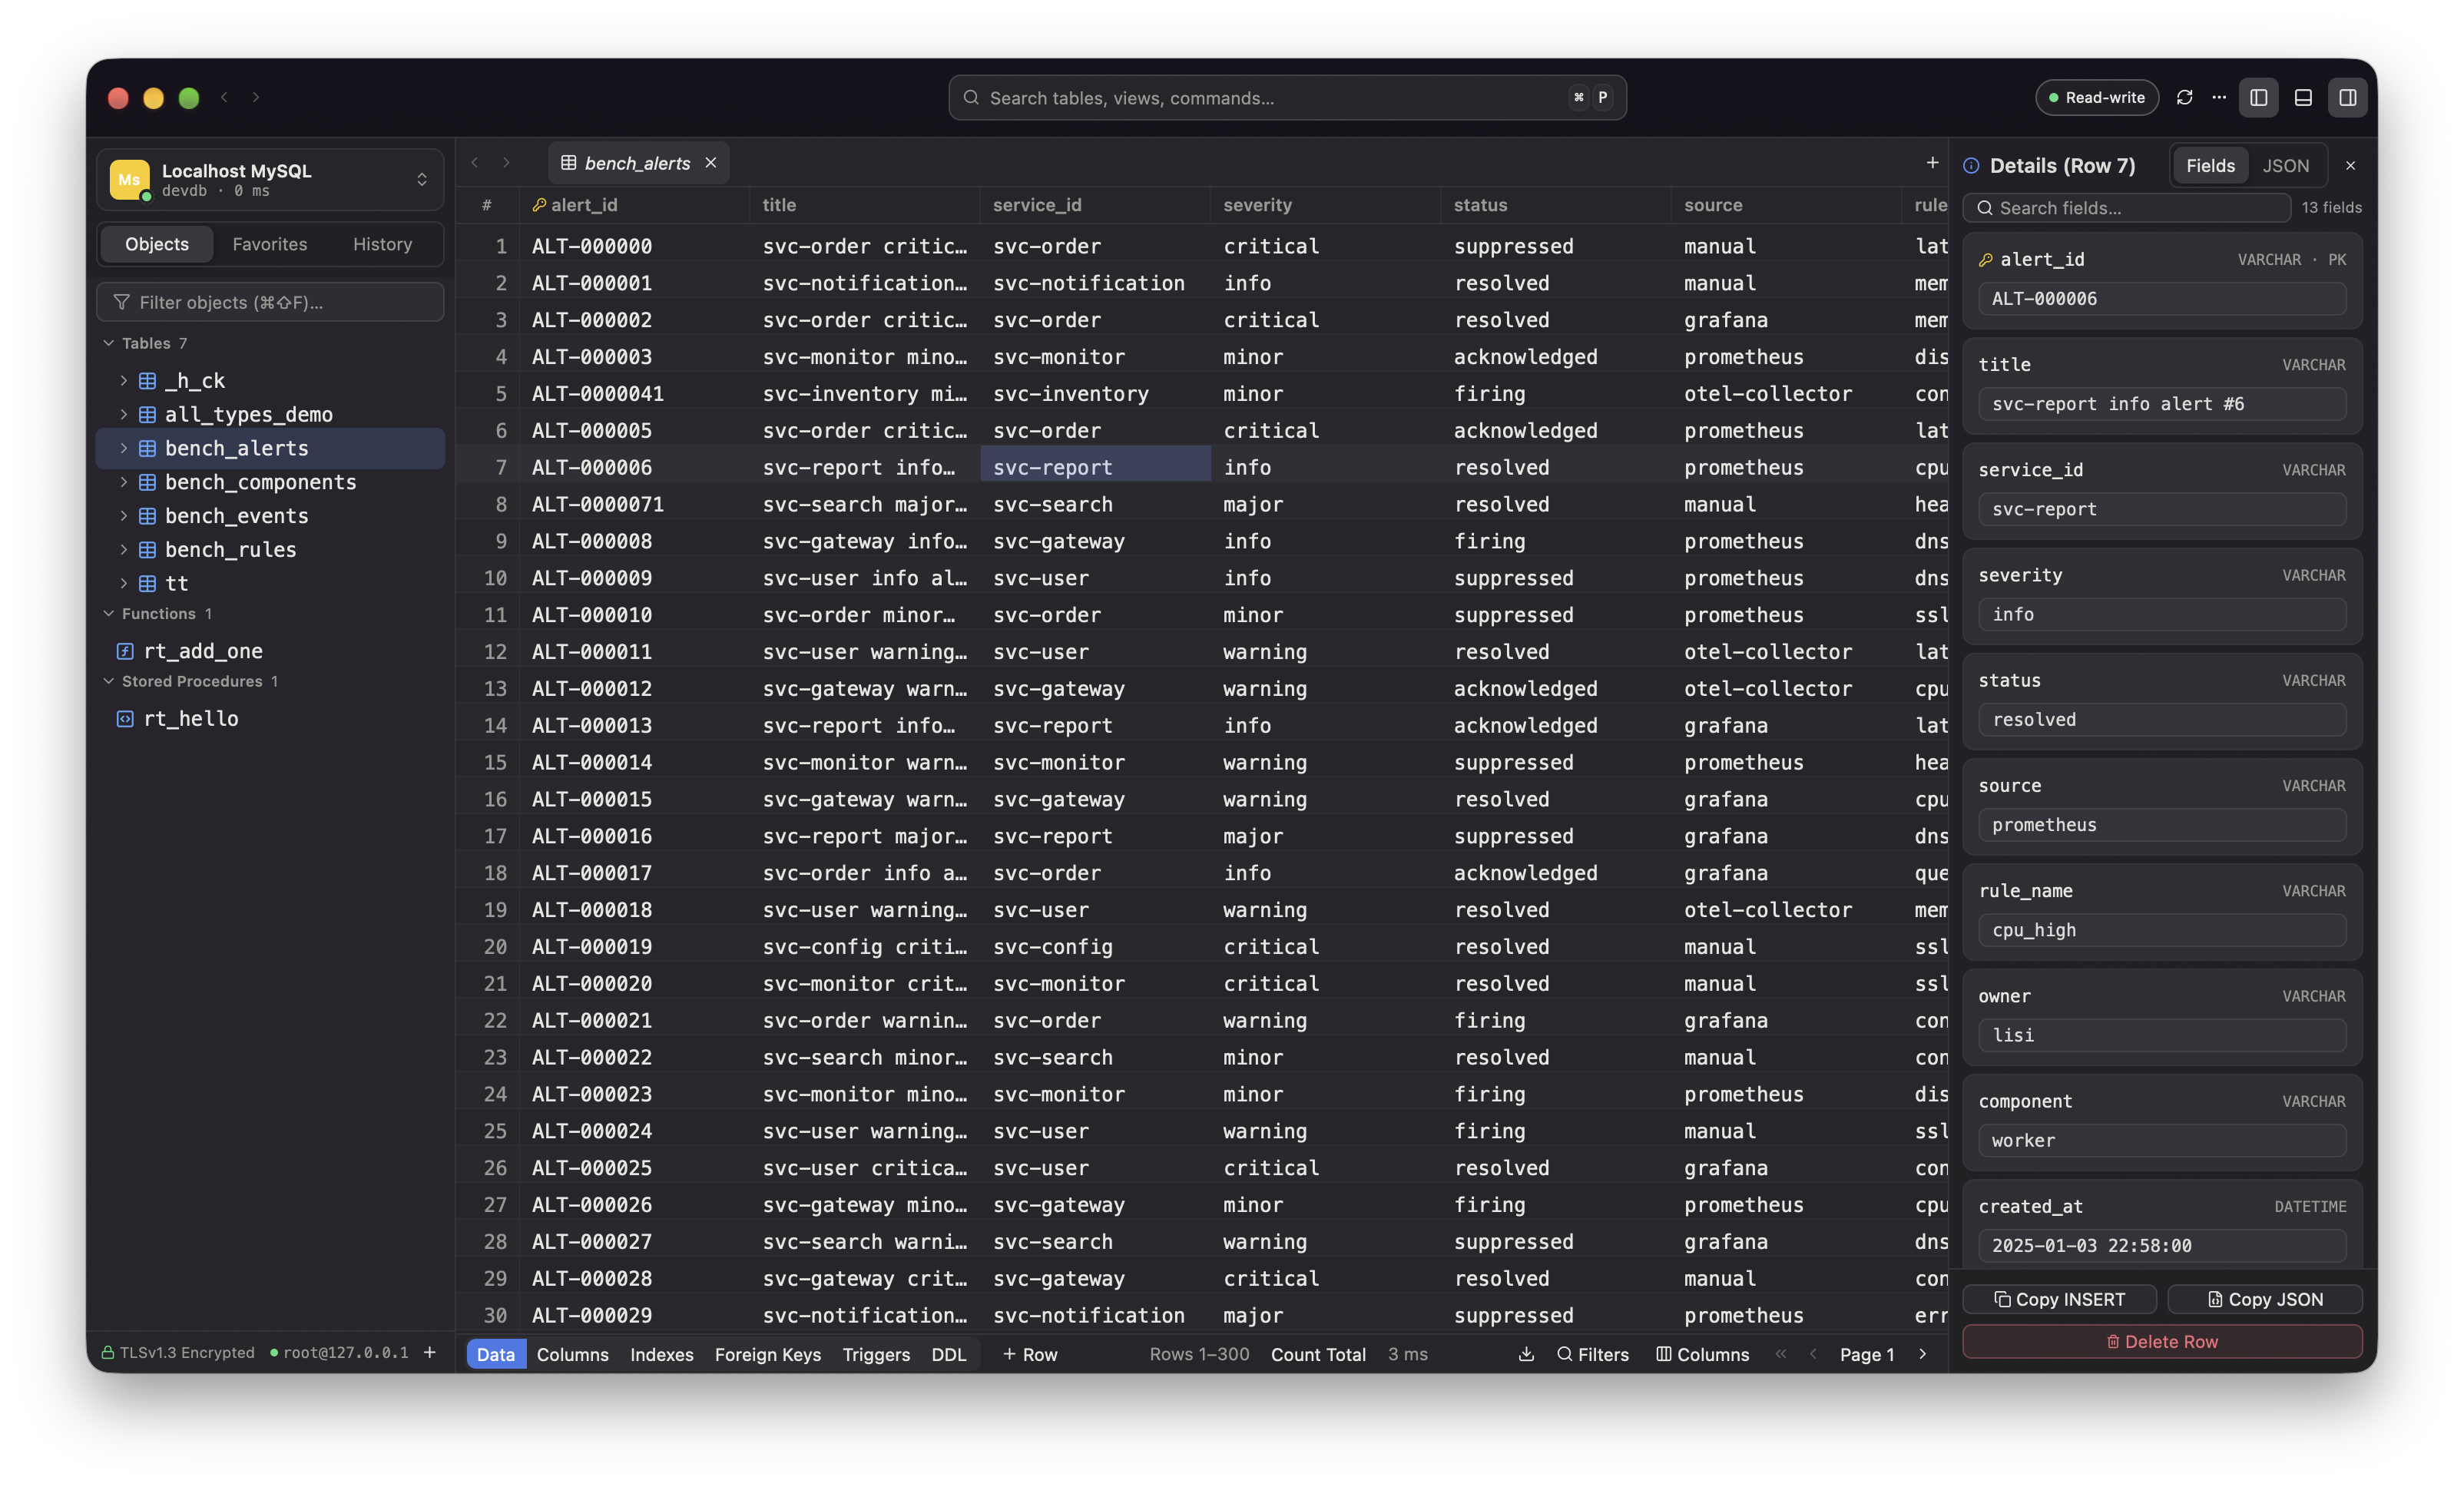Open the Indexes tab
Screen dimensions: 2464x1487
pyautogui.click(x=661, y=1354)
